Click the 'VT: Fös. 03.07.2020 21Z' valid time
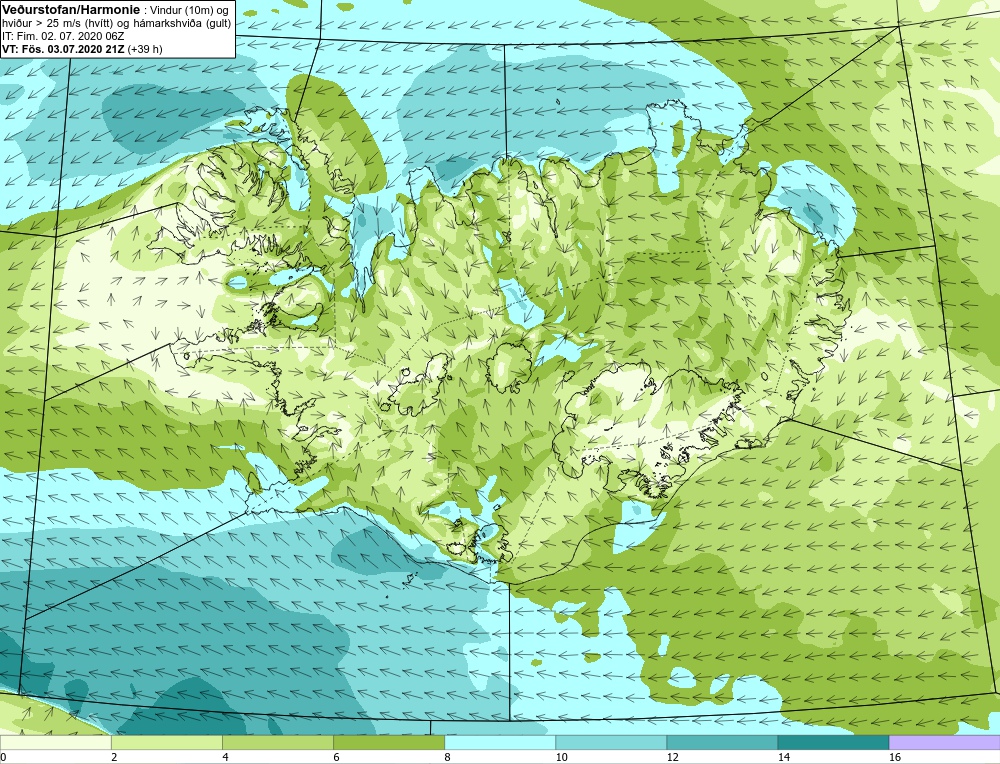 pyautogui.click(x=63, y=49)
